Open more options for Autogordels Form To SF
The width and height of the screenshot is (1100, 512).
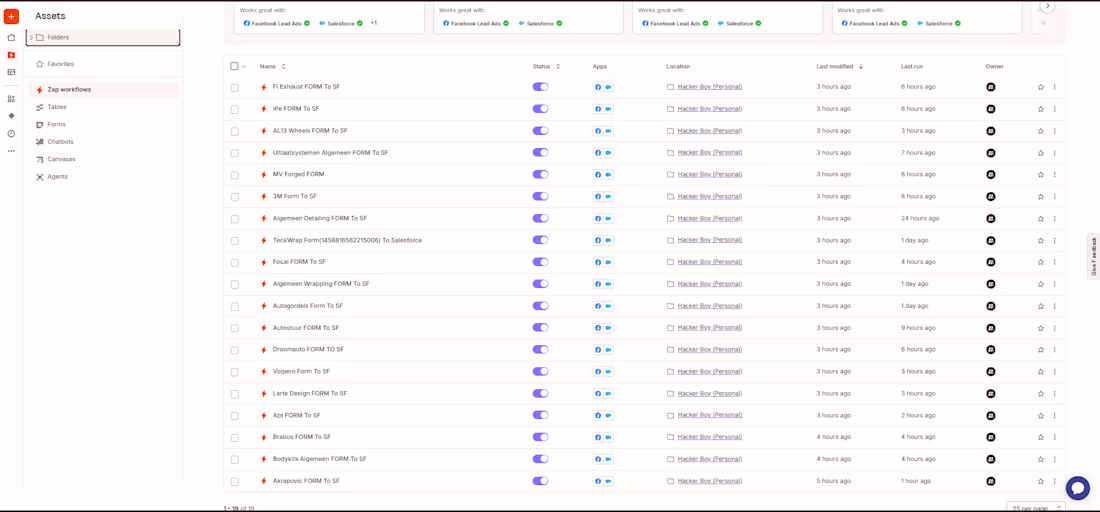(x=1054, y=306)
